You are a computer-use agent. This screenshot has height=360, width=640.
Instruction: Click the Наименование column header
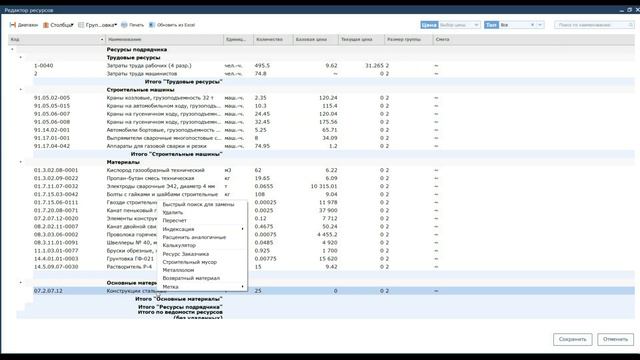[164, 40]
